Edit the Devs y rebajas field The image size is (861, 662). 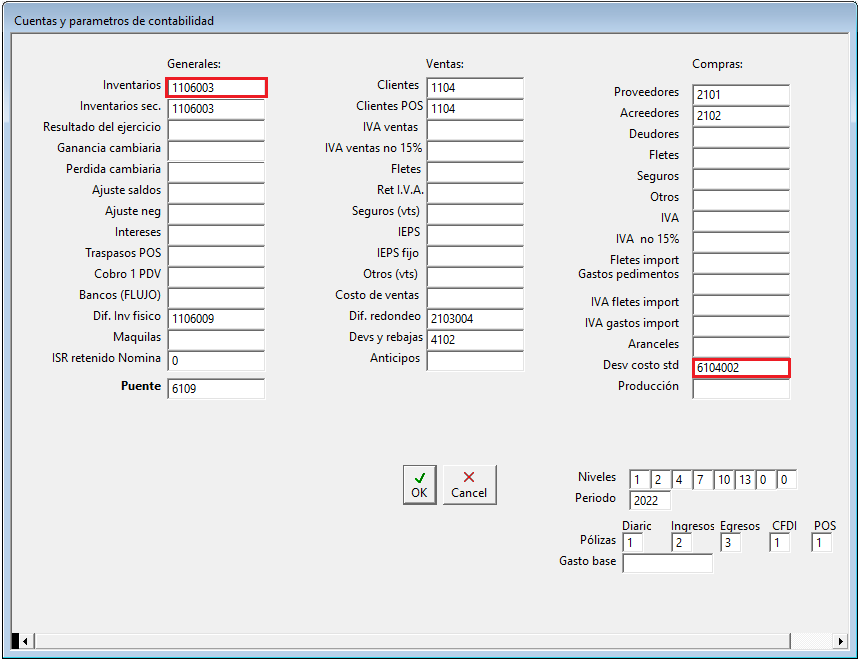pyautogui.click(x=476, y=340)
